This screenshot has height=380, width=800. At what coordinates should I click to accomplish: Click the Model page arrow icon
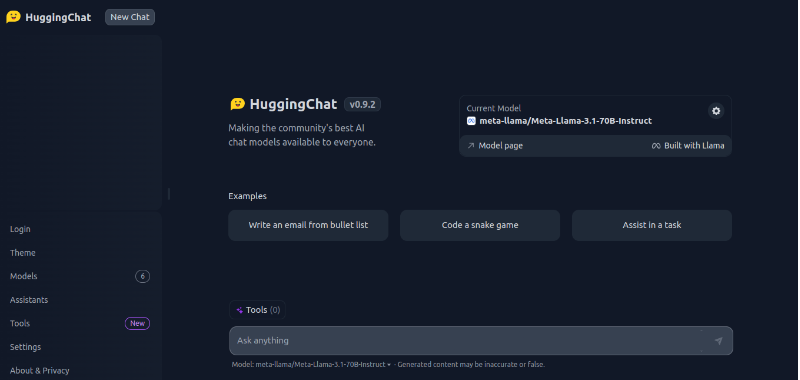(x=471, y=146)
